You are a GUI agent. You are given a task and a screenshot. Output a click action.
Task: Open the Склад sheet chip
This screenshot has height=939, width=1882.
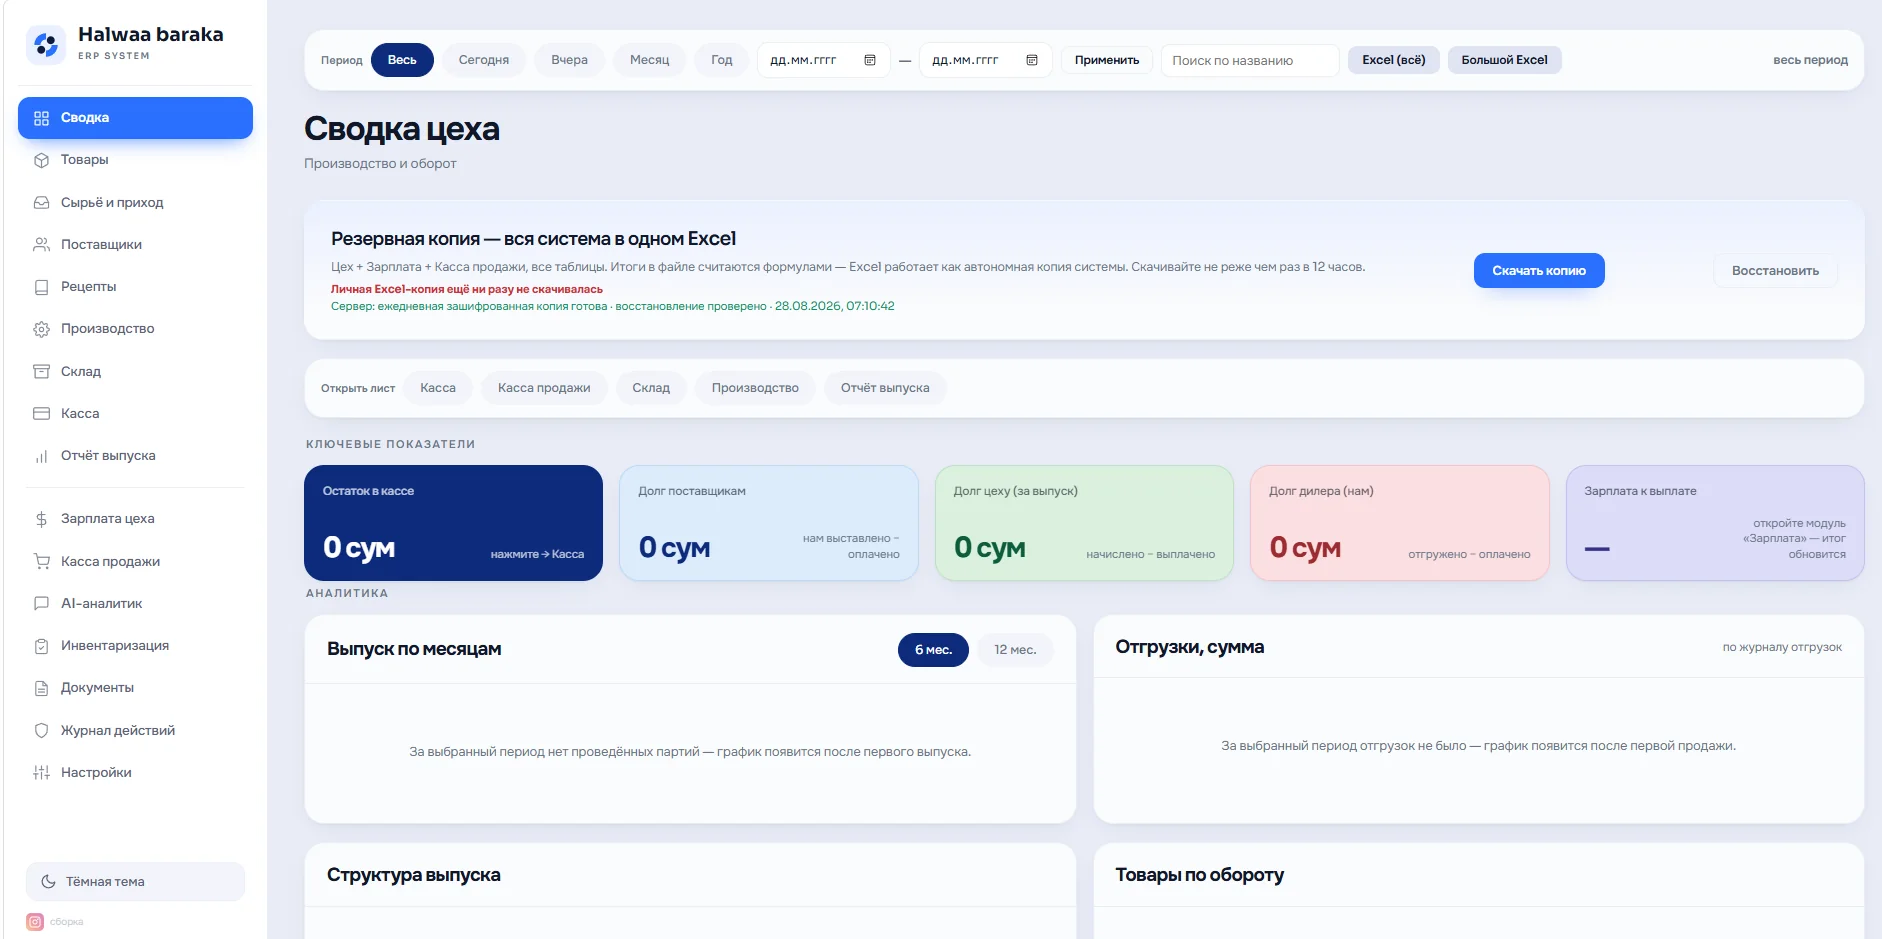point(651,388)
